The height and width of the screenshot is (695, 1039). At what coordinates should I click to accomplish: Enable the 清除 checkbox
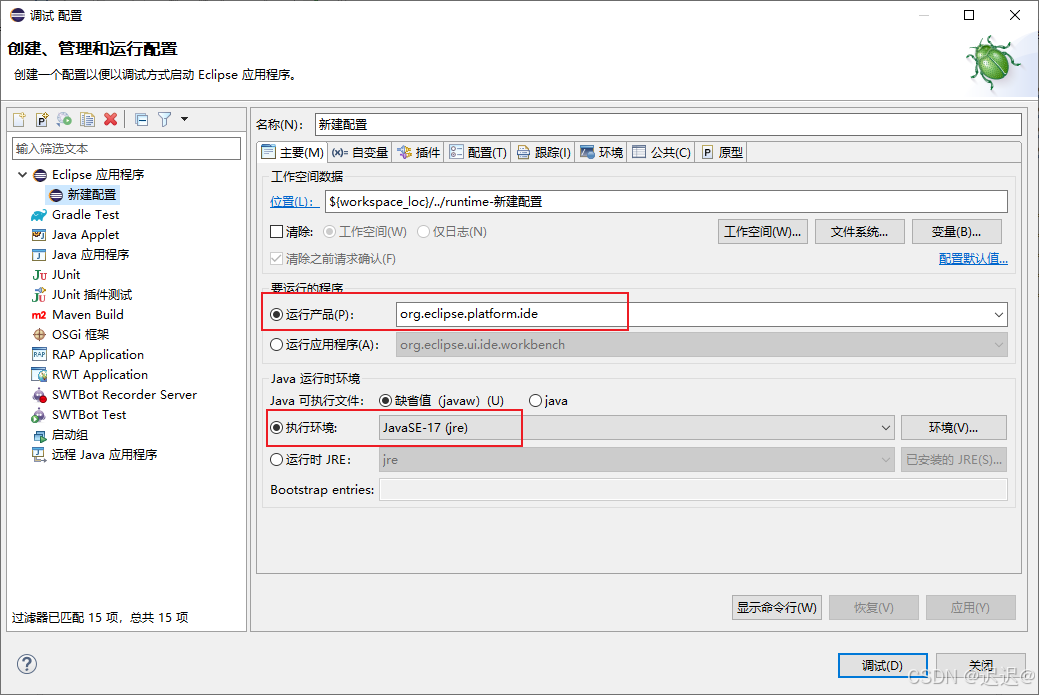click(276, 231)
